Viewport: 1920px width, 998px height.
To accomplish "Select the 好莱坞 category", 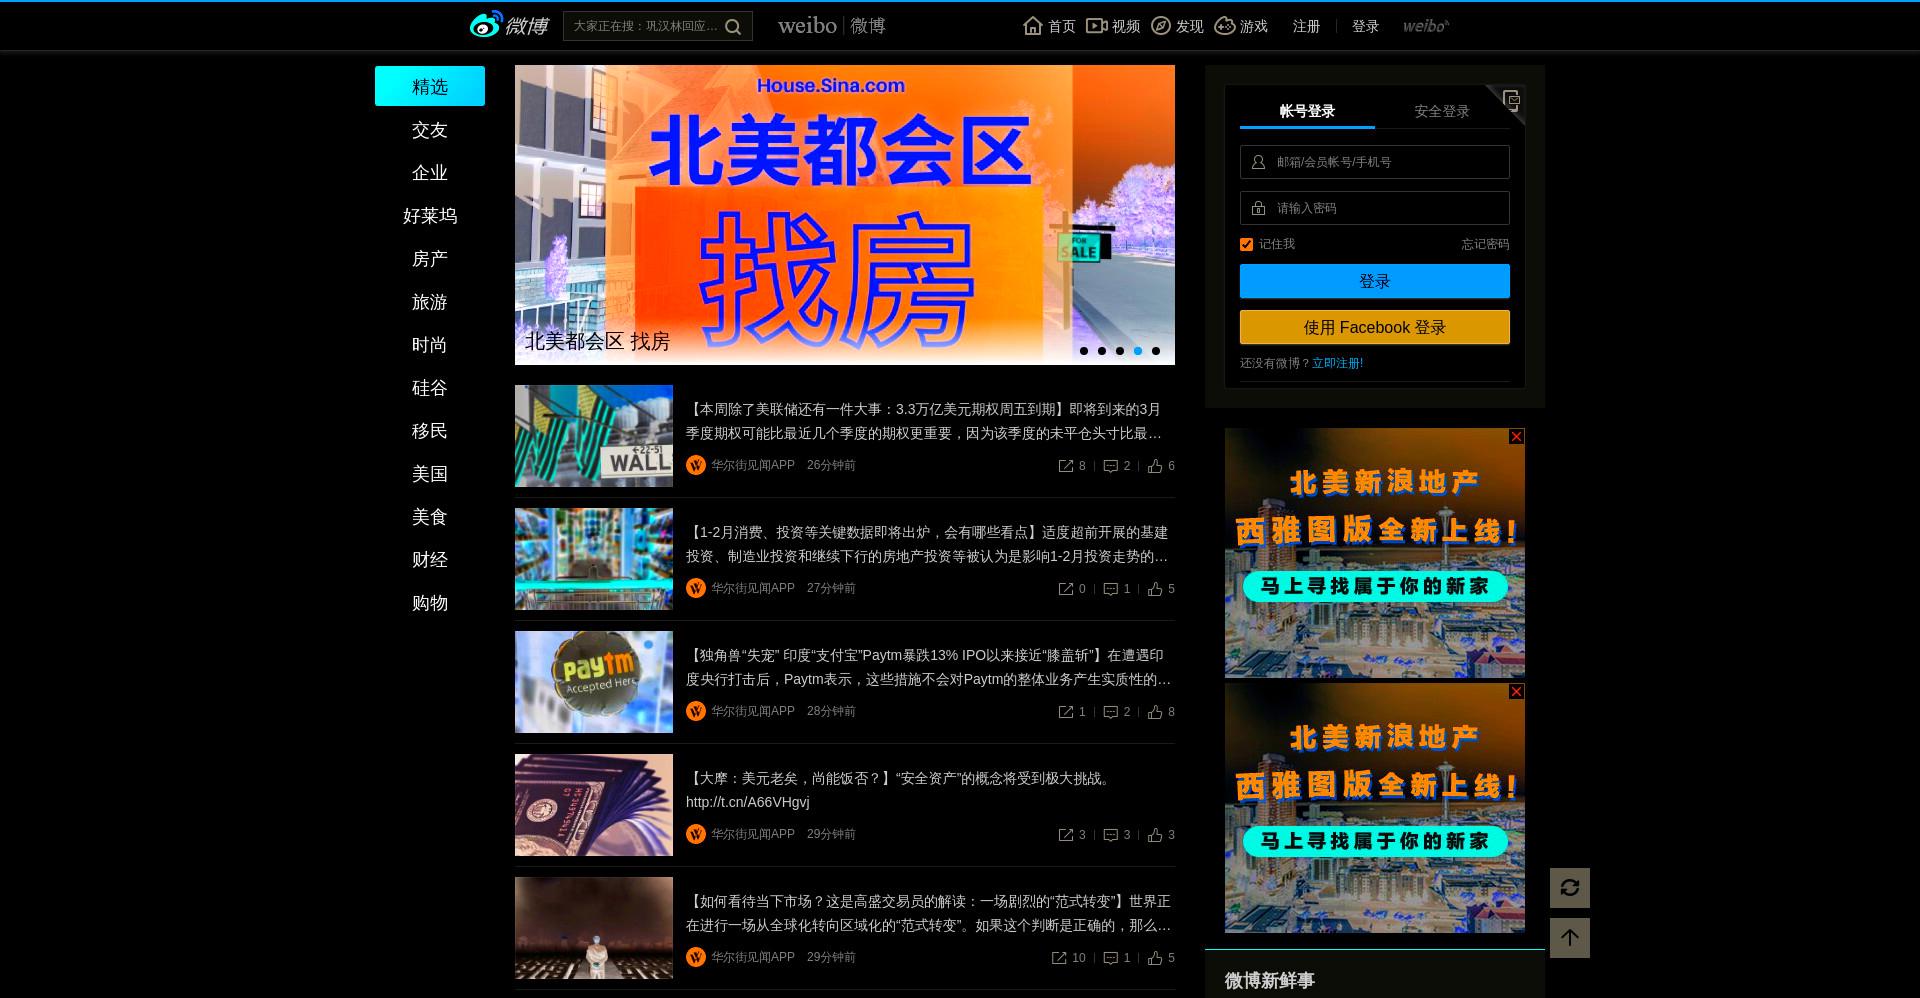I will (430, 216).
